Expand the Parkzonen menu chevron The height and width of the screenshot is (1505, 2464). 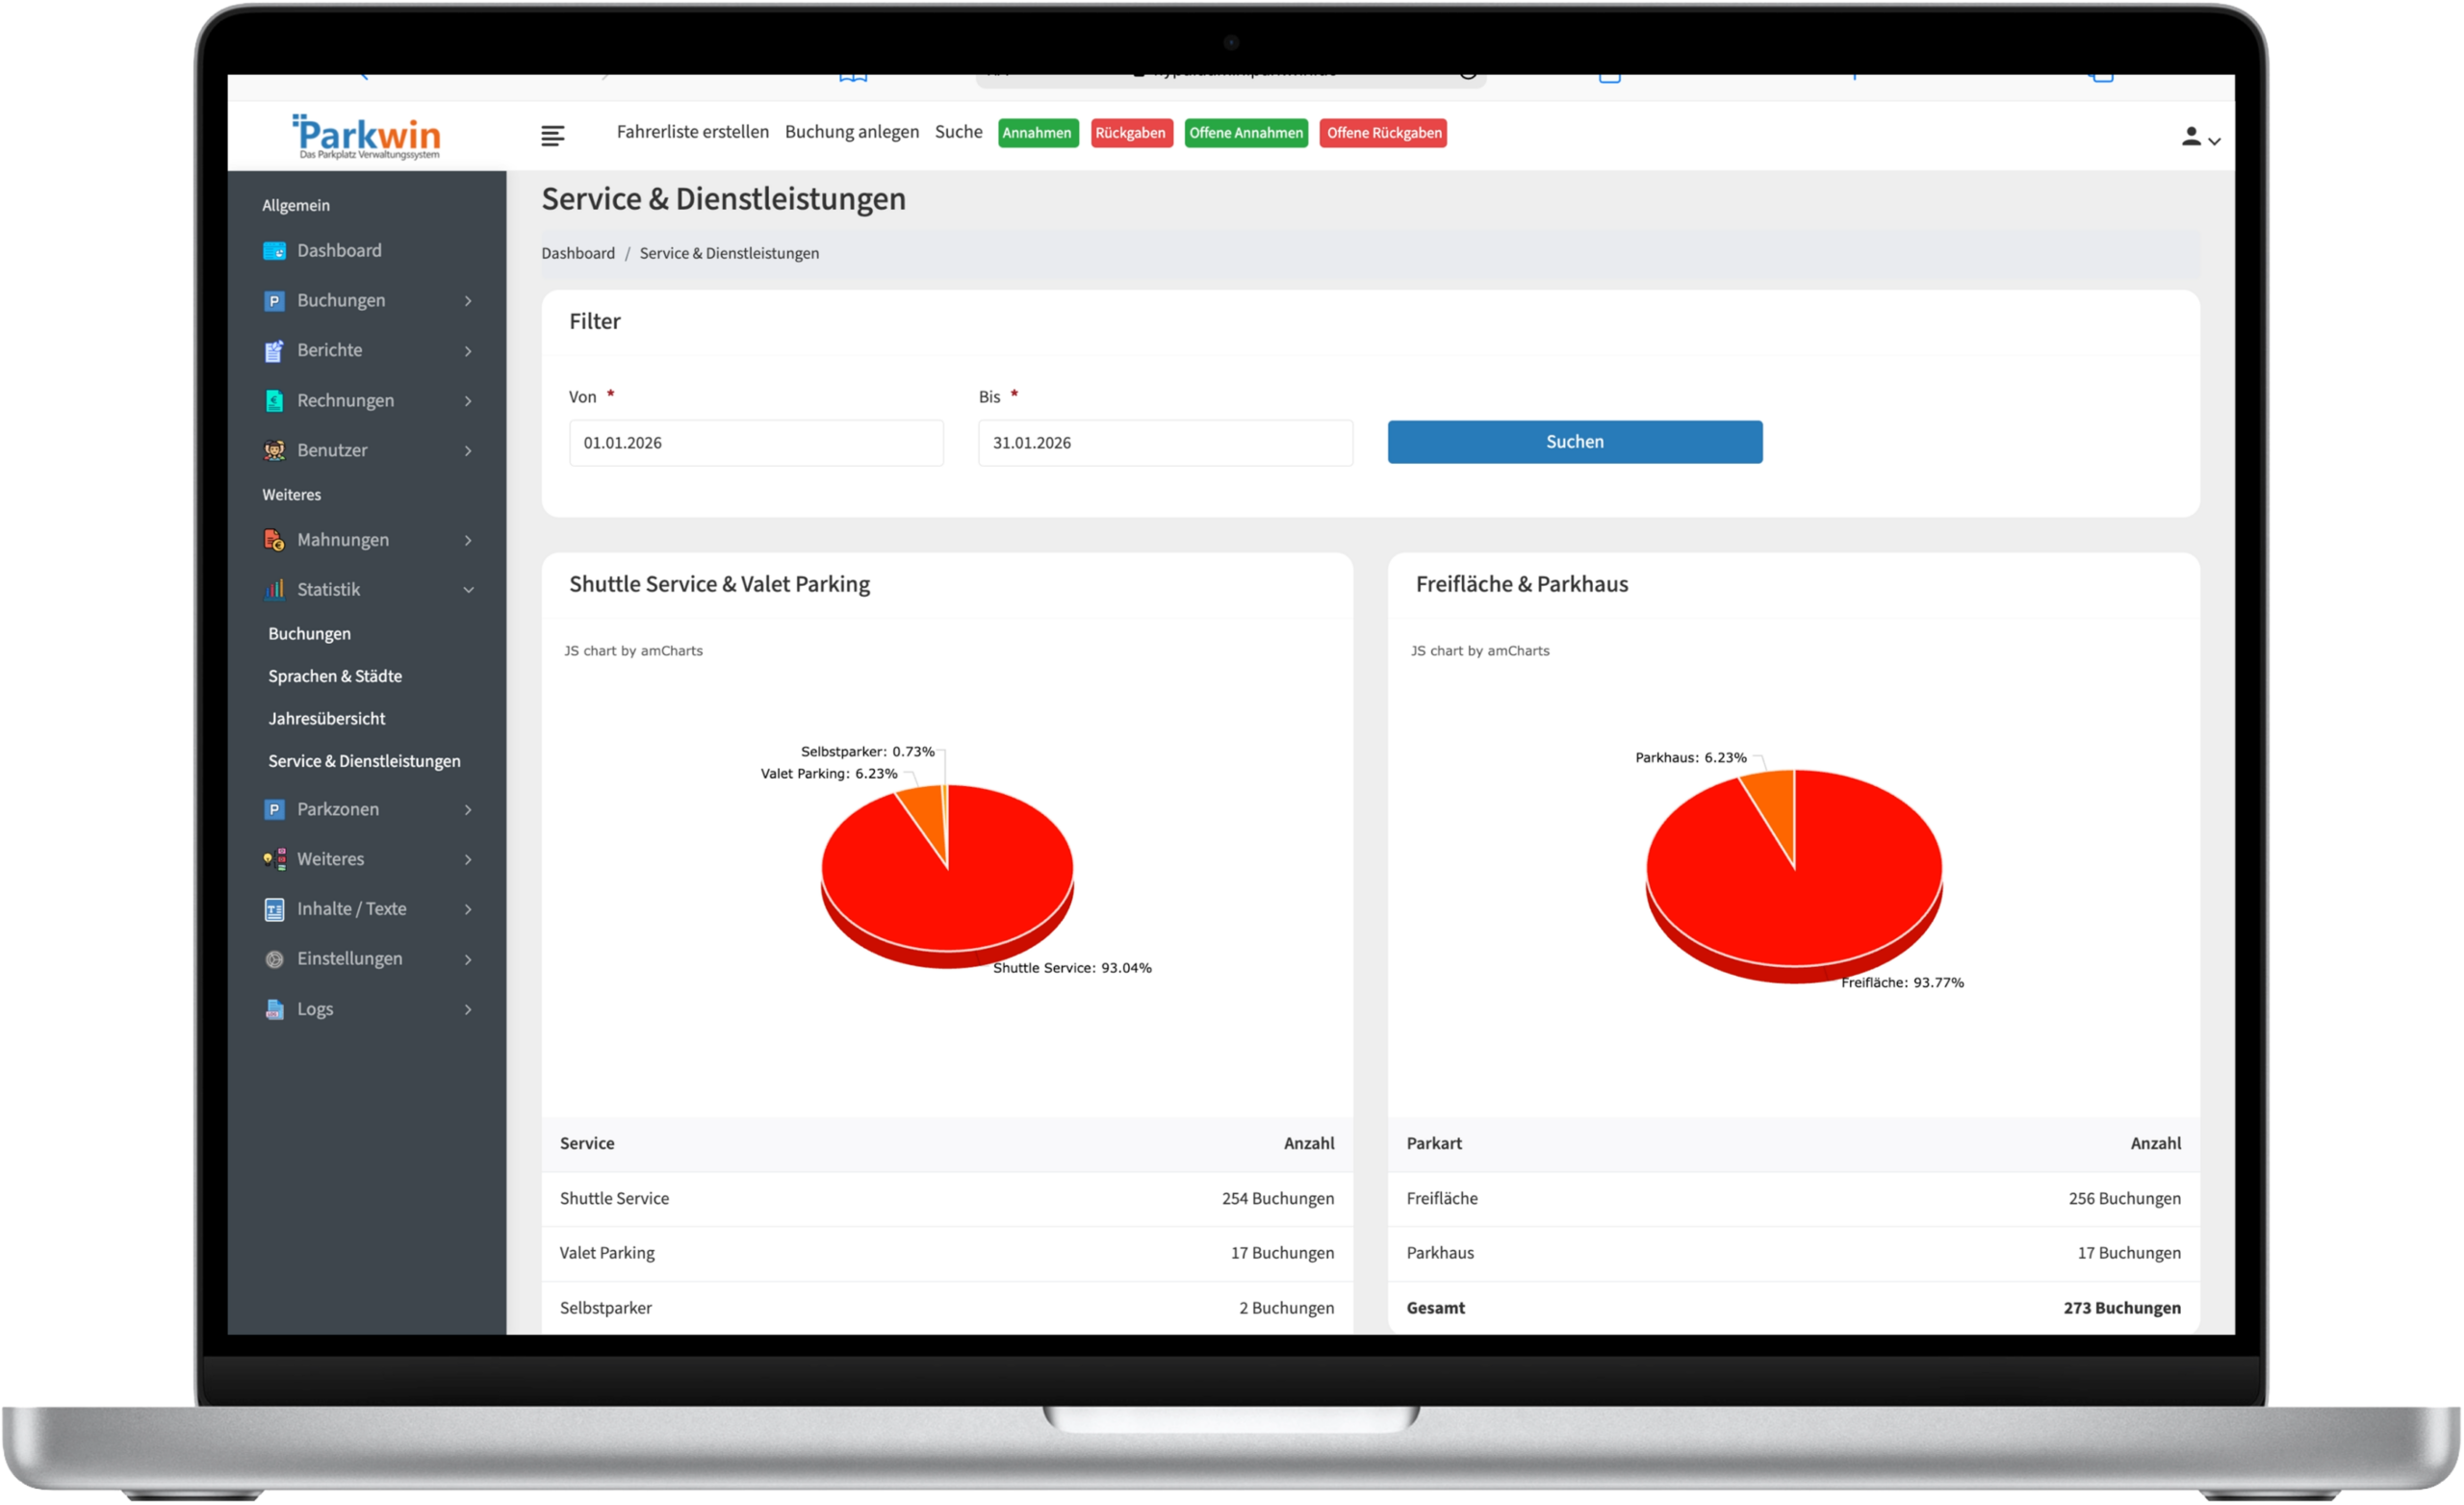coord(468,810)
